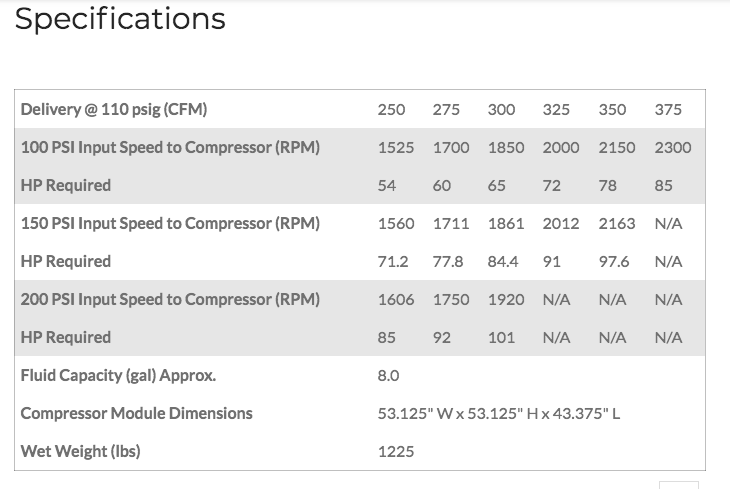The width and height of the screenshot is (730, 489).
Task: Click the 200 PSI Input Speed row label
Action: tap(170, 300)
